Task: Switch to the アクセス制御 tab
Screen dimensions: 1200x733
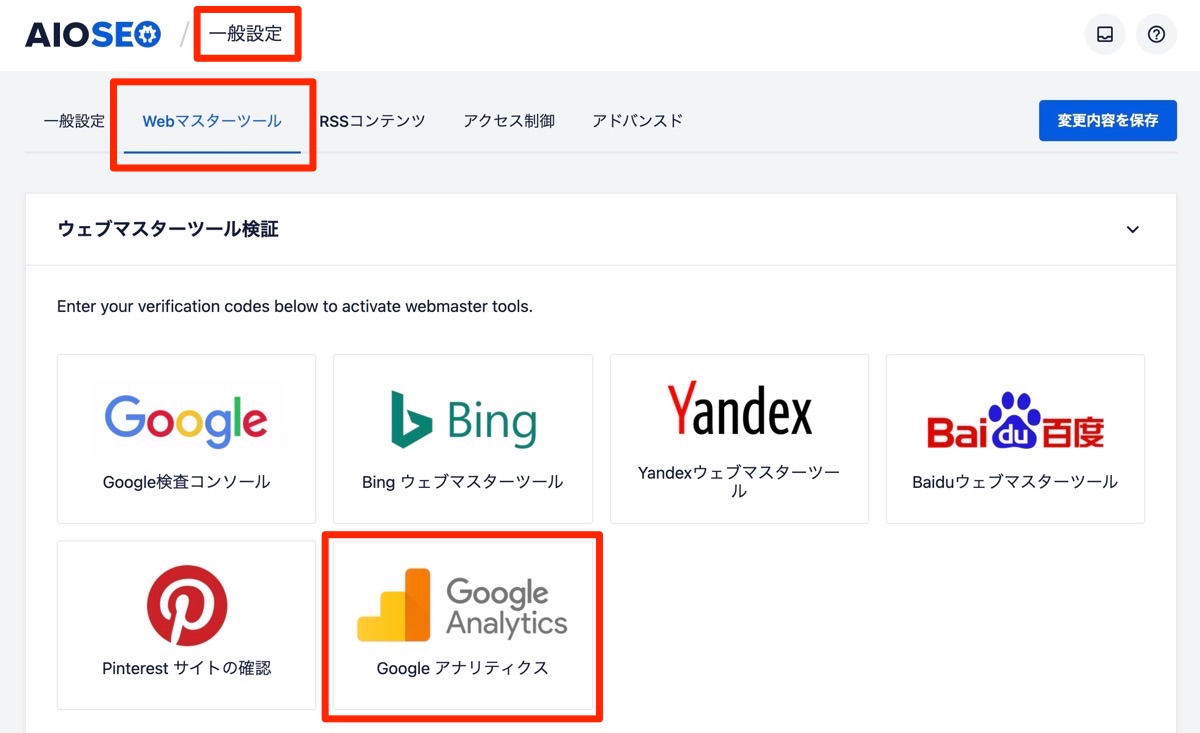Action: coord(509,121)
